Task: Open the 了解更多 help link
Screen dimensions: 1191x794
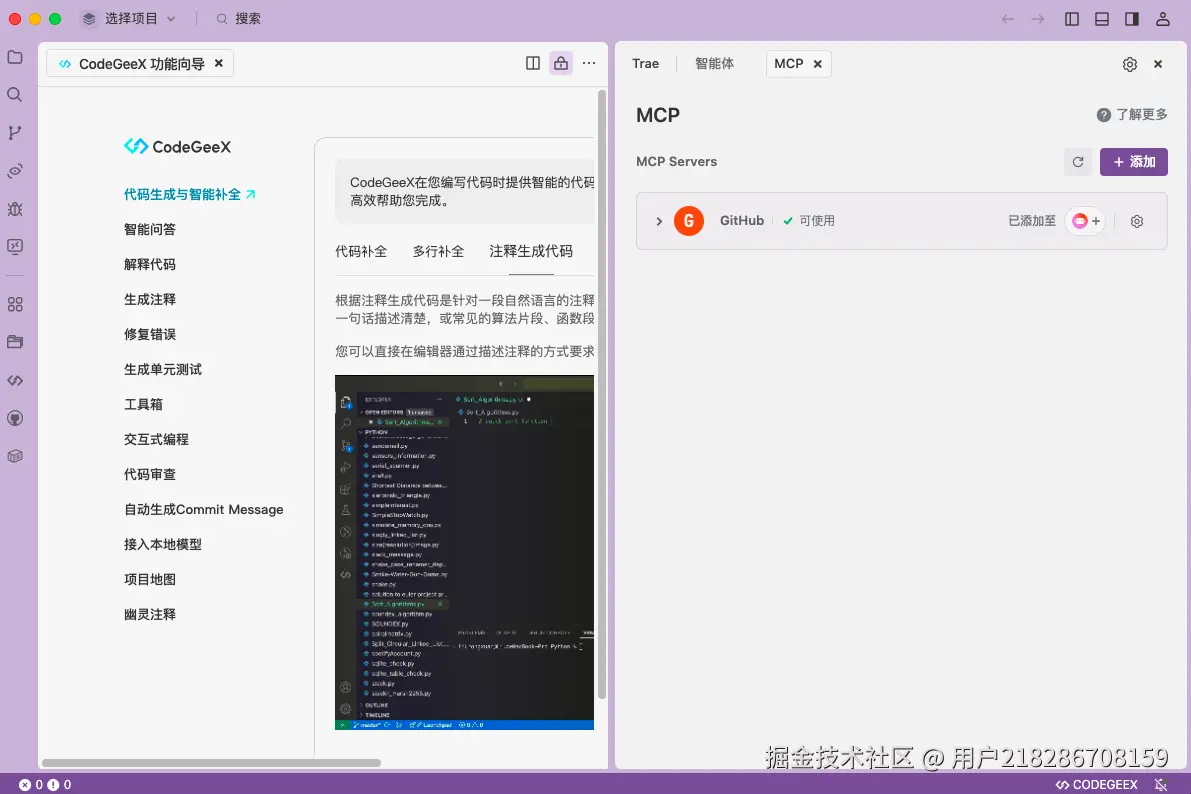Action: [1132, 115]
